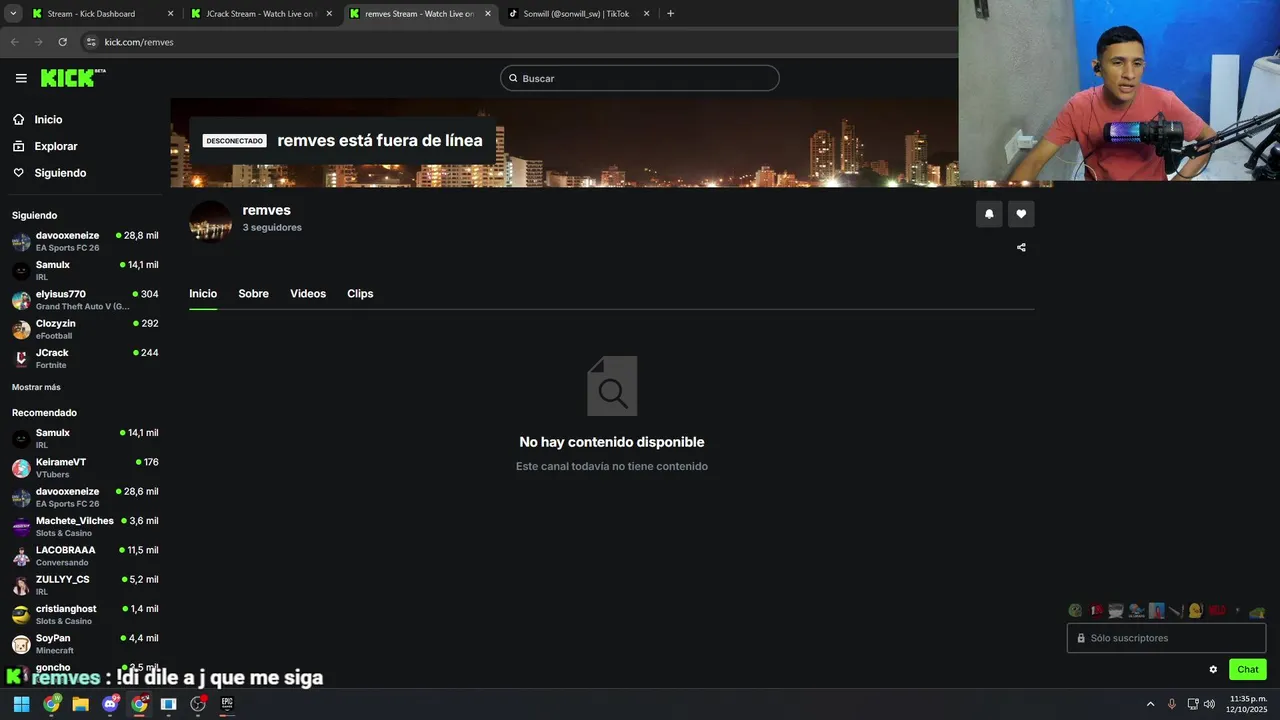Click the volume speaker tray icon
The image size is (1280, 720).
point(1209,704)
